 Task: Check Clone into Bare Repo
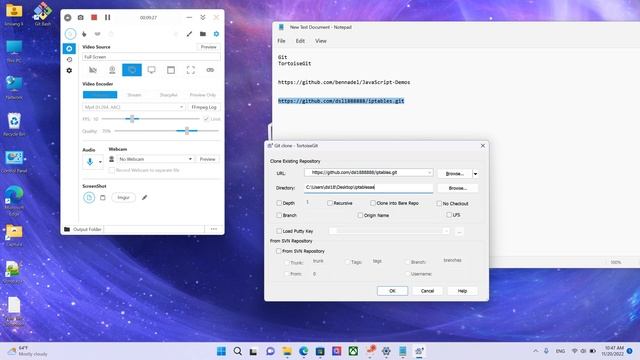click(373, 203)
